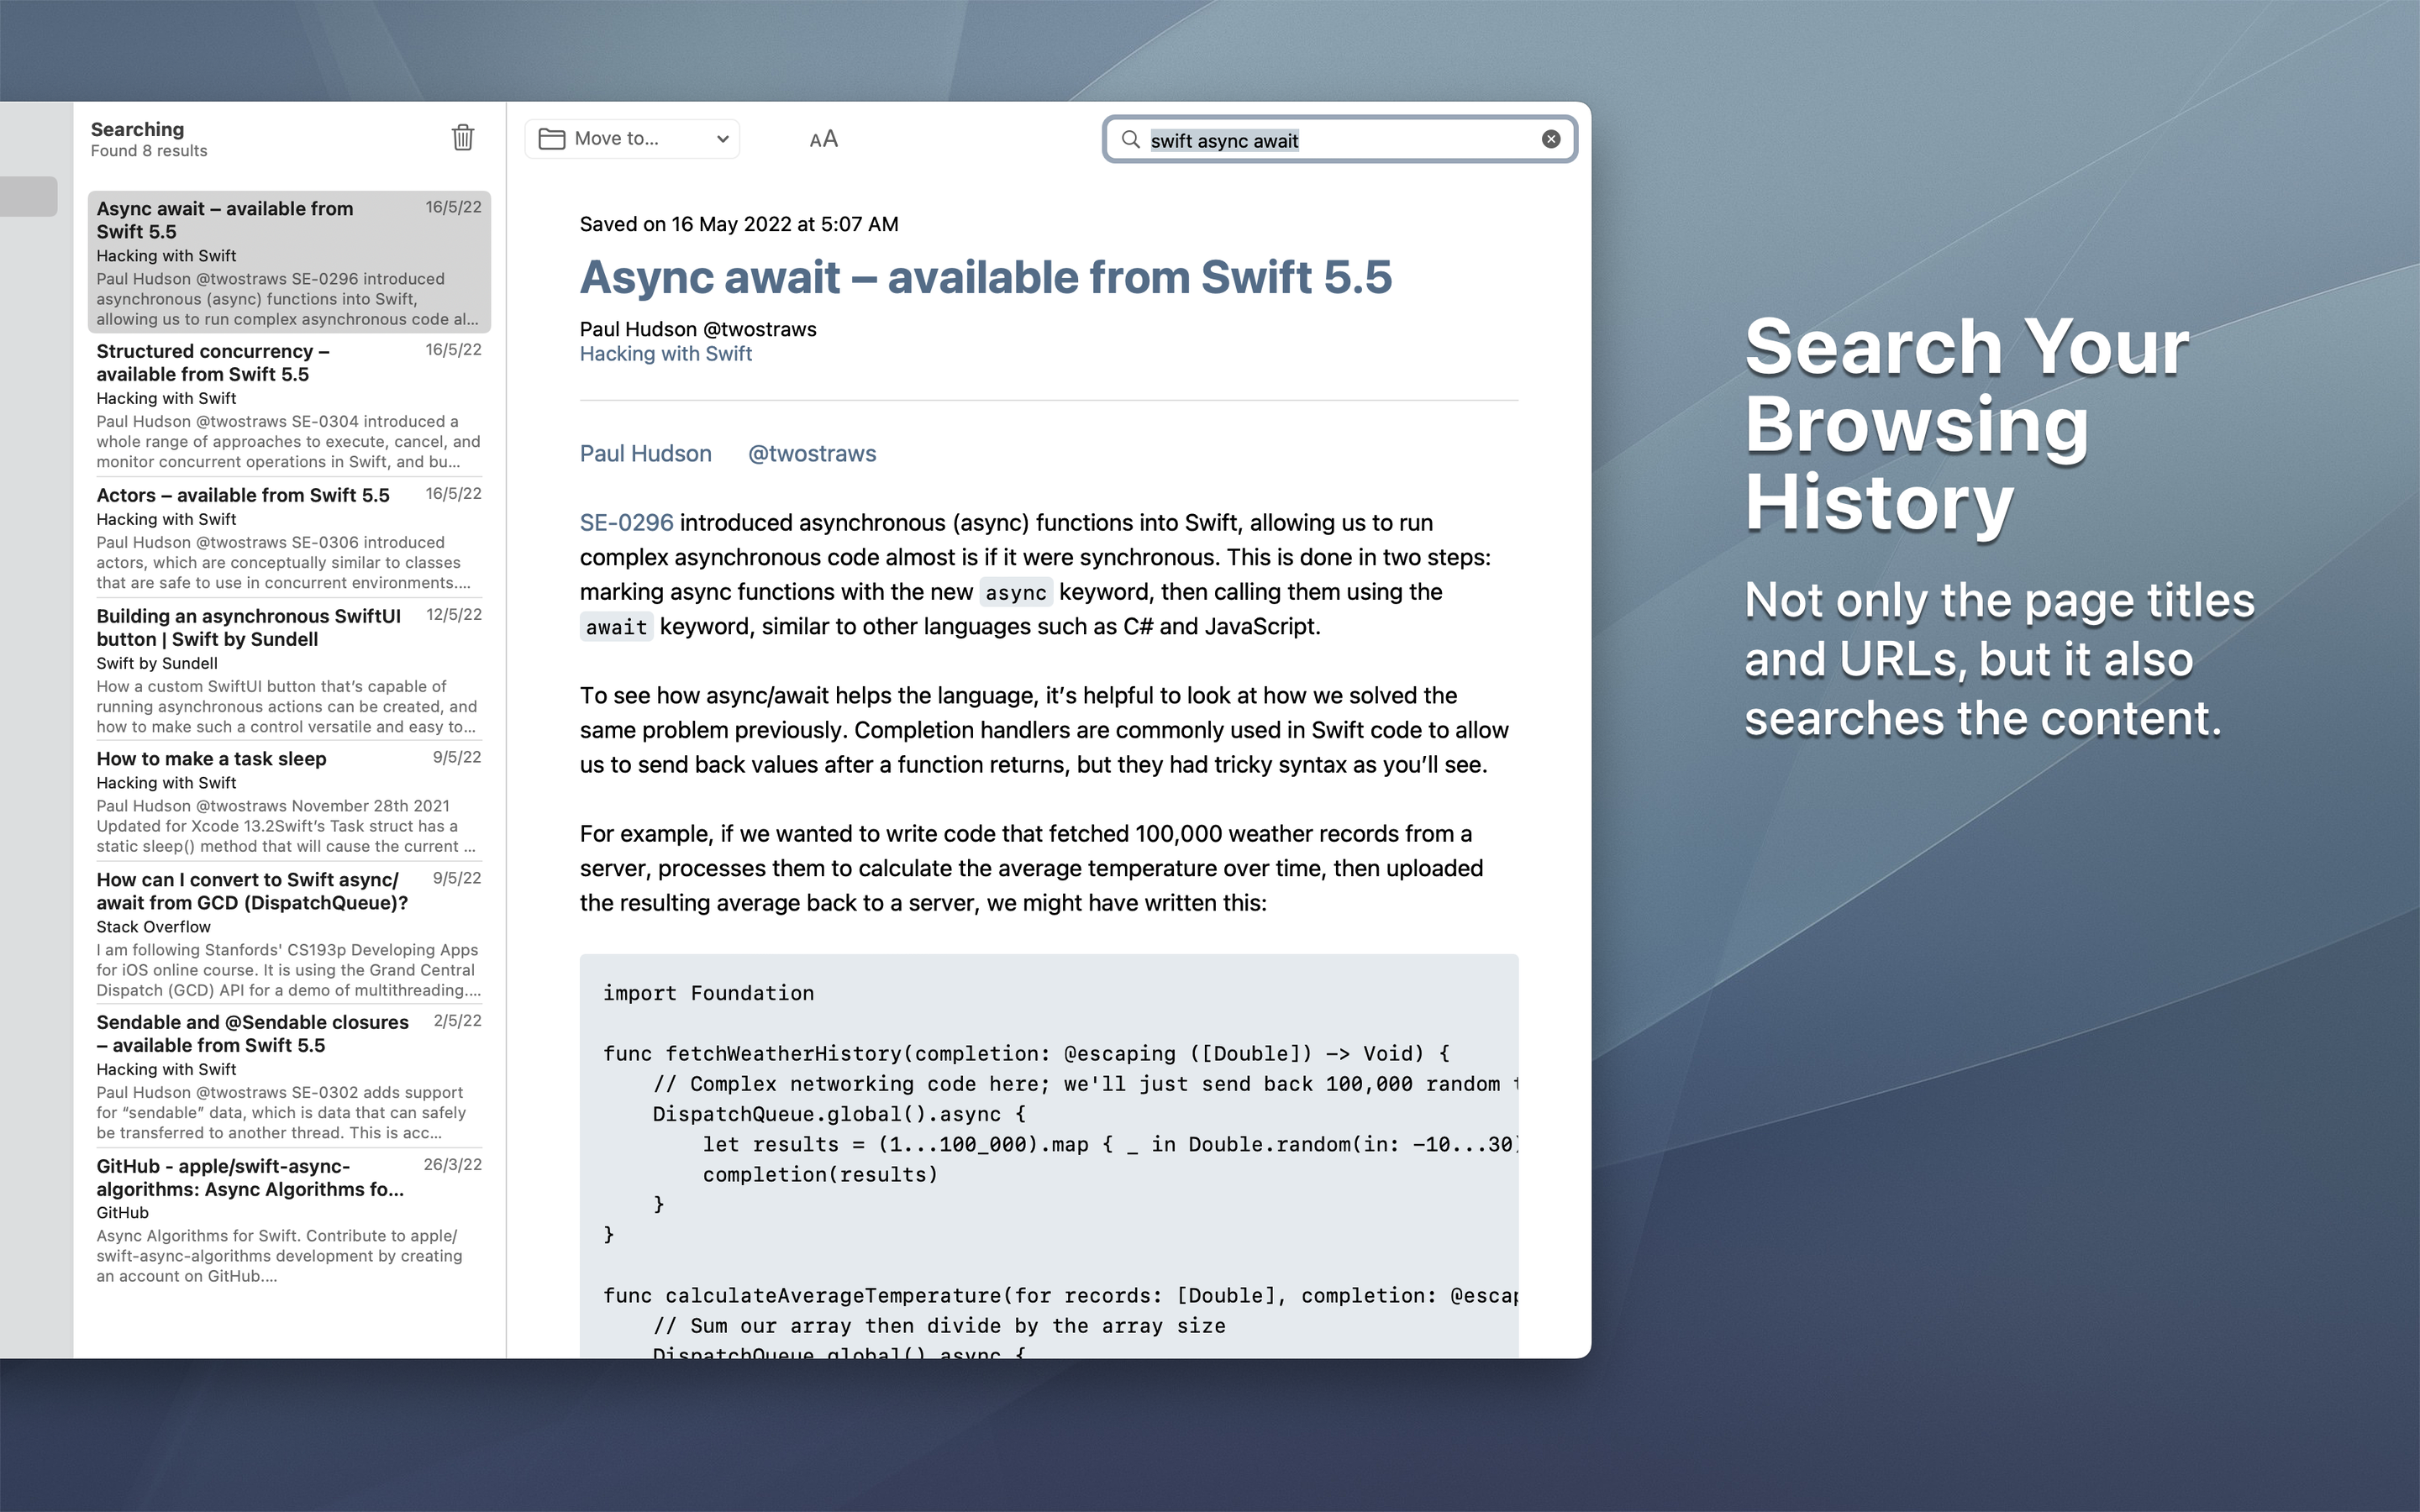Click the Hacking with Swift link under the title

pos(665,354)
